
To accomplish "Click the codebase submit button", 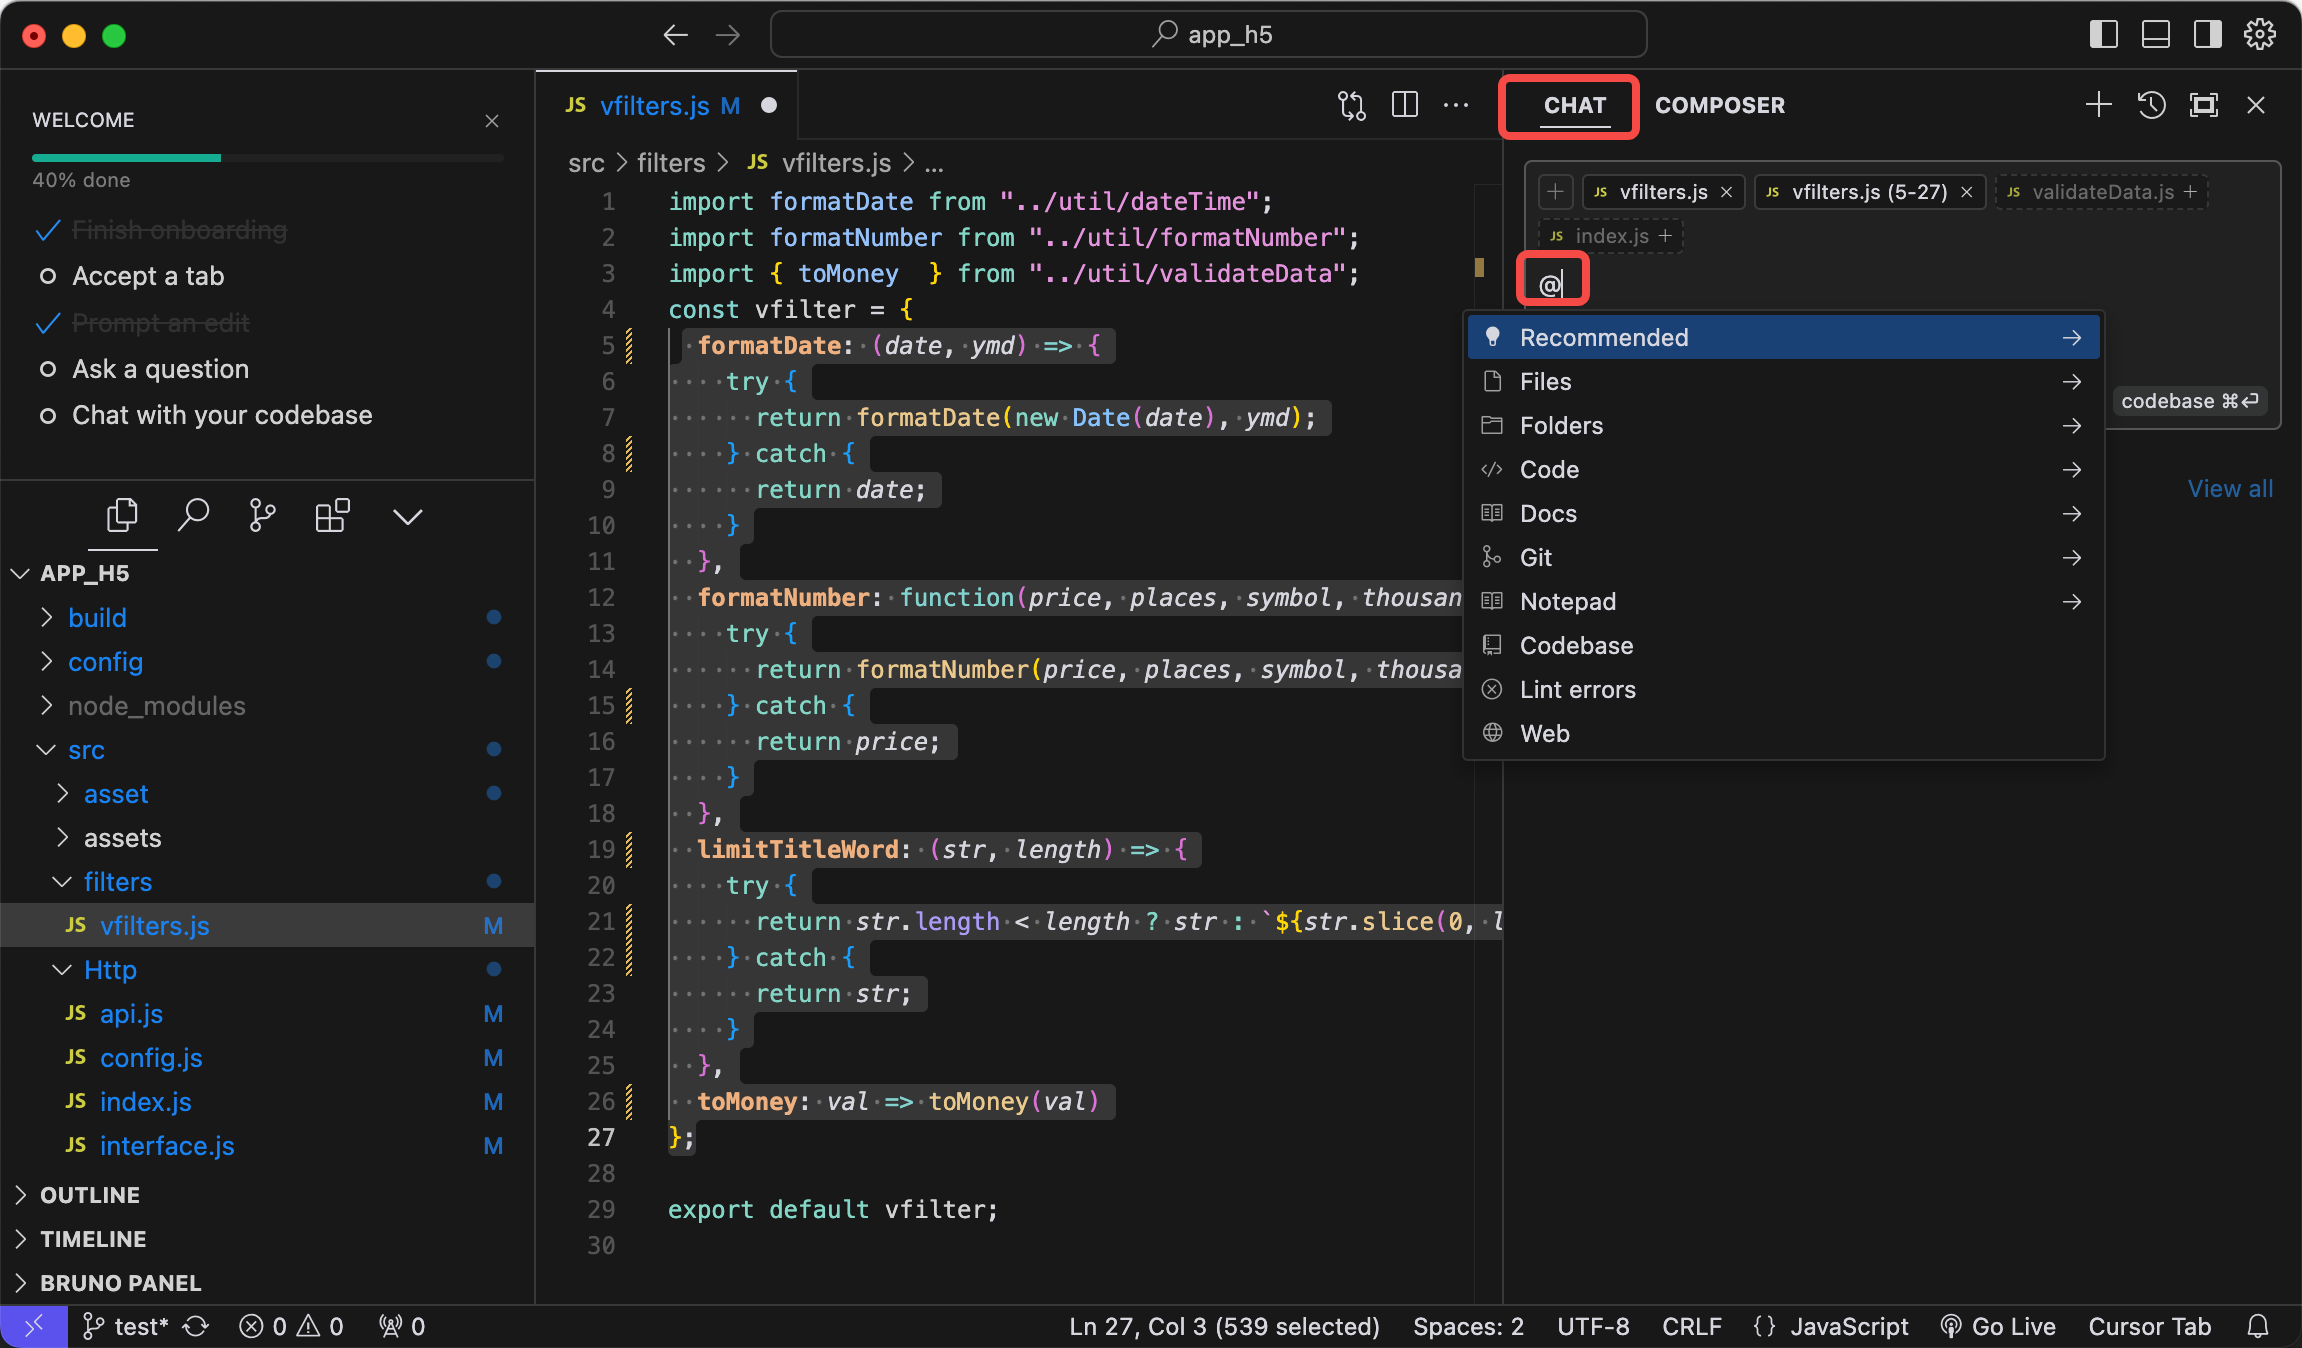I will (x=2189, y=401).
